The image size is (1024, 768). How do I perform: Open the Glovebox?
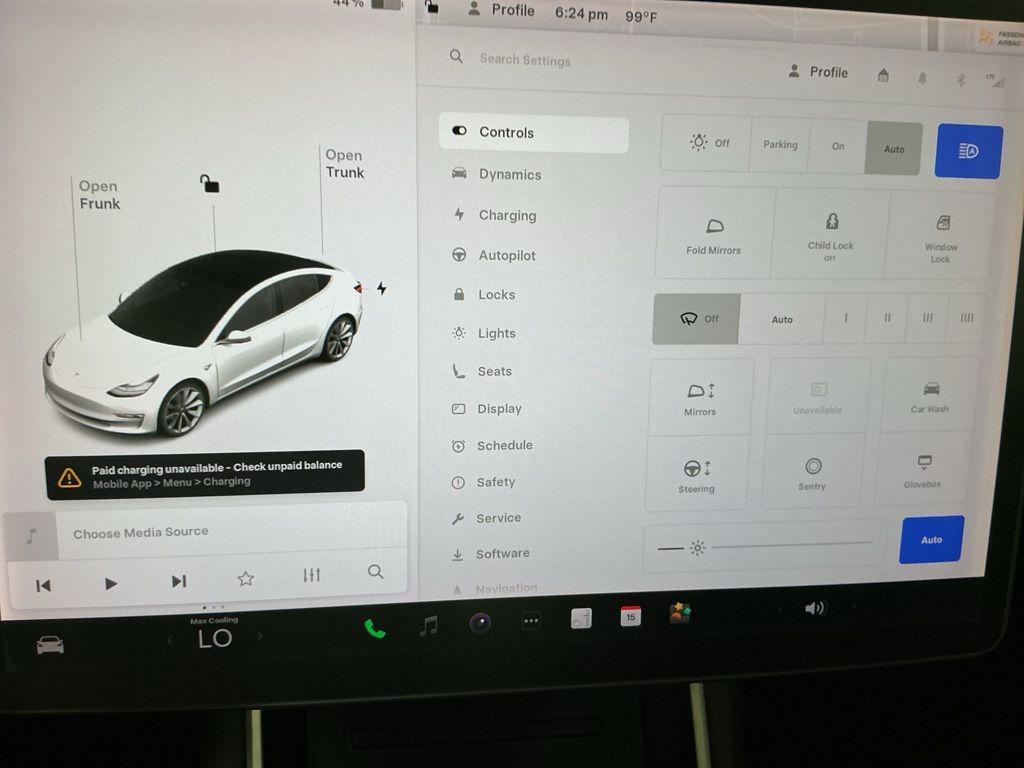pos(924,470)
